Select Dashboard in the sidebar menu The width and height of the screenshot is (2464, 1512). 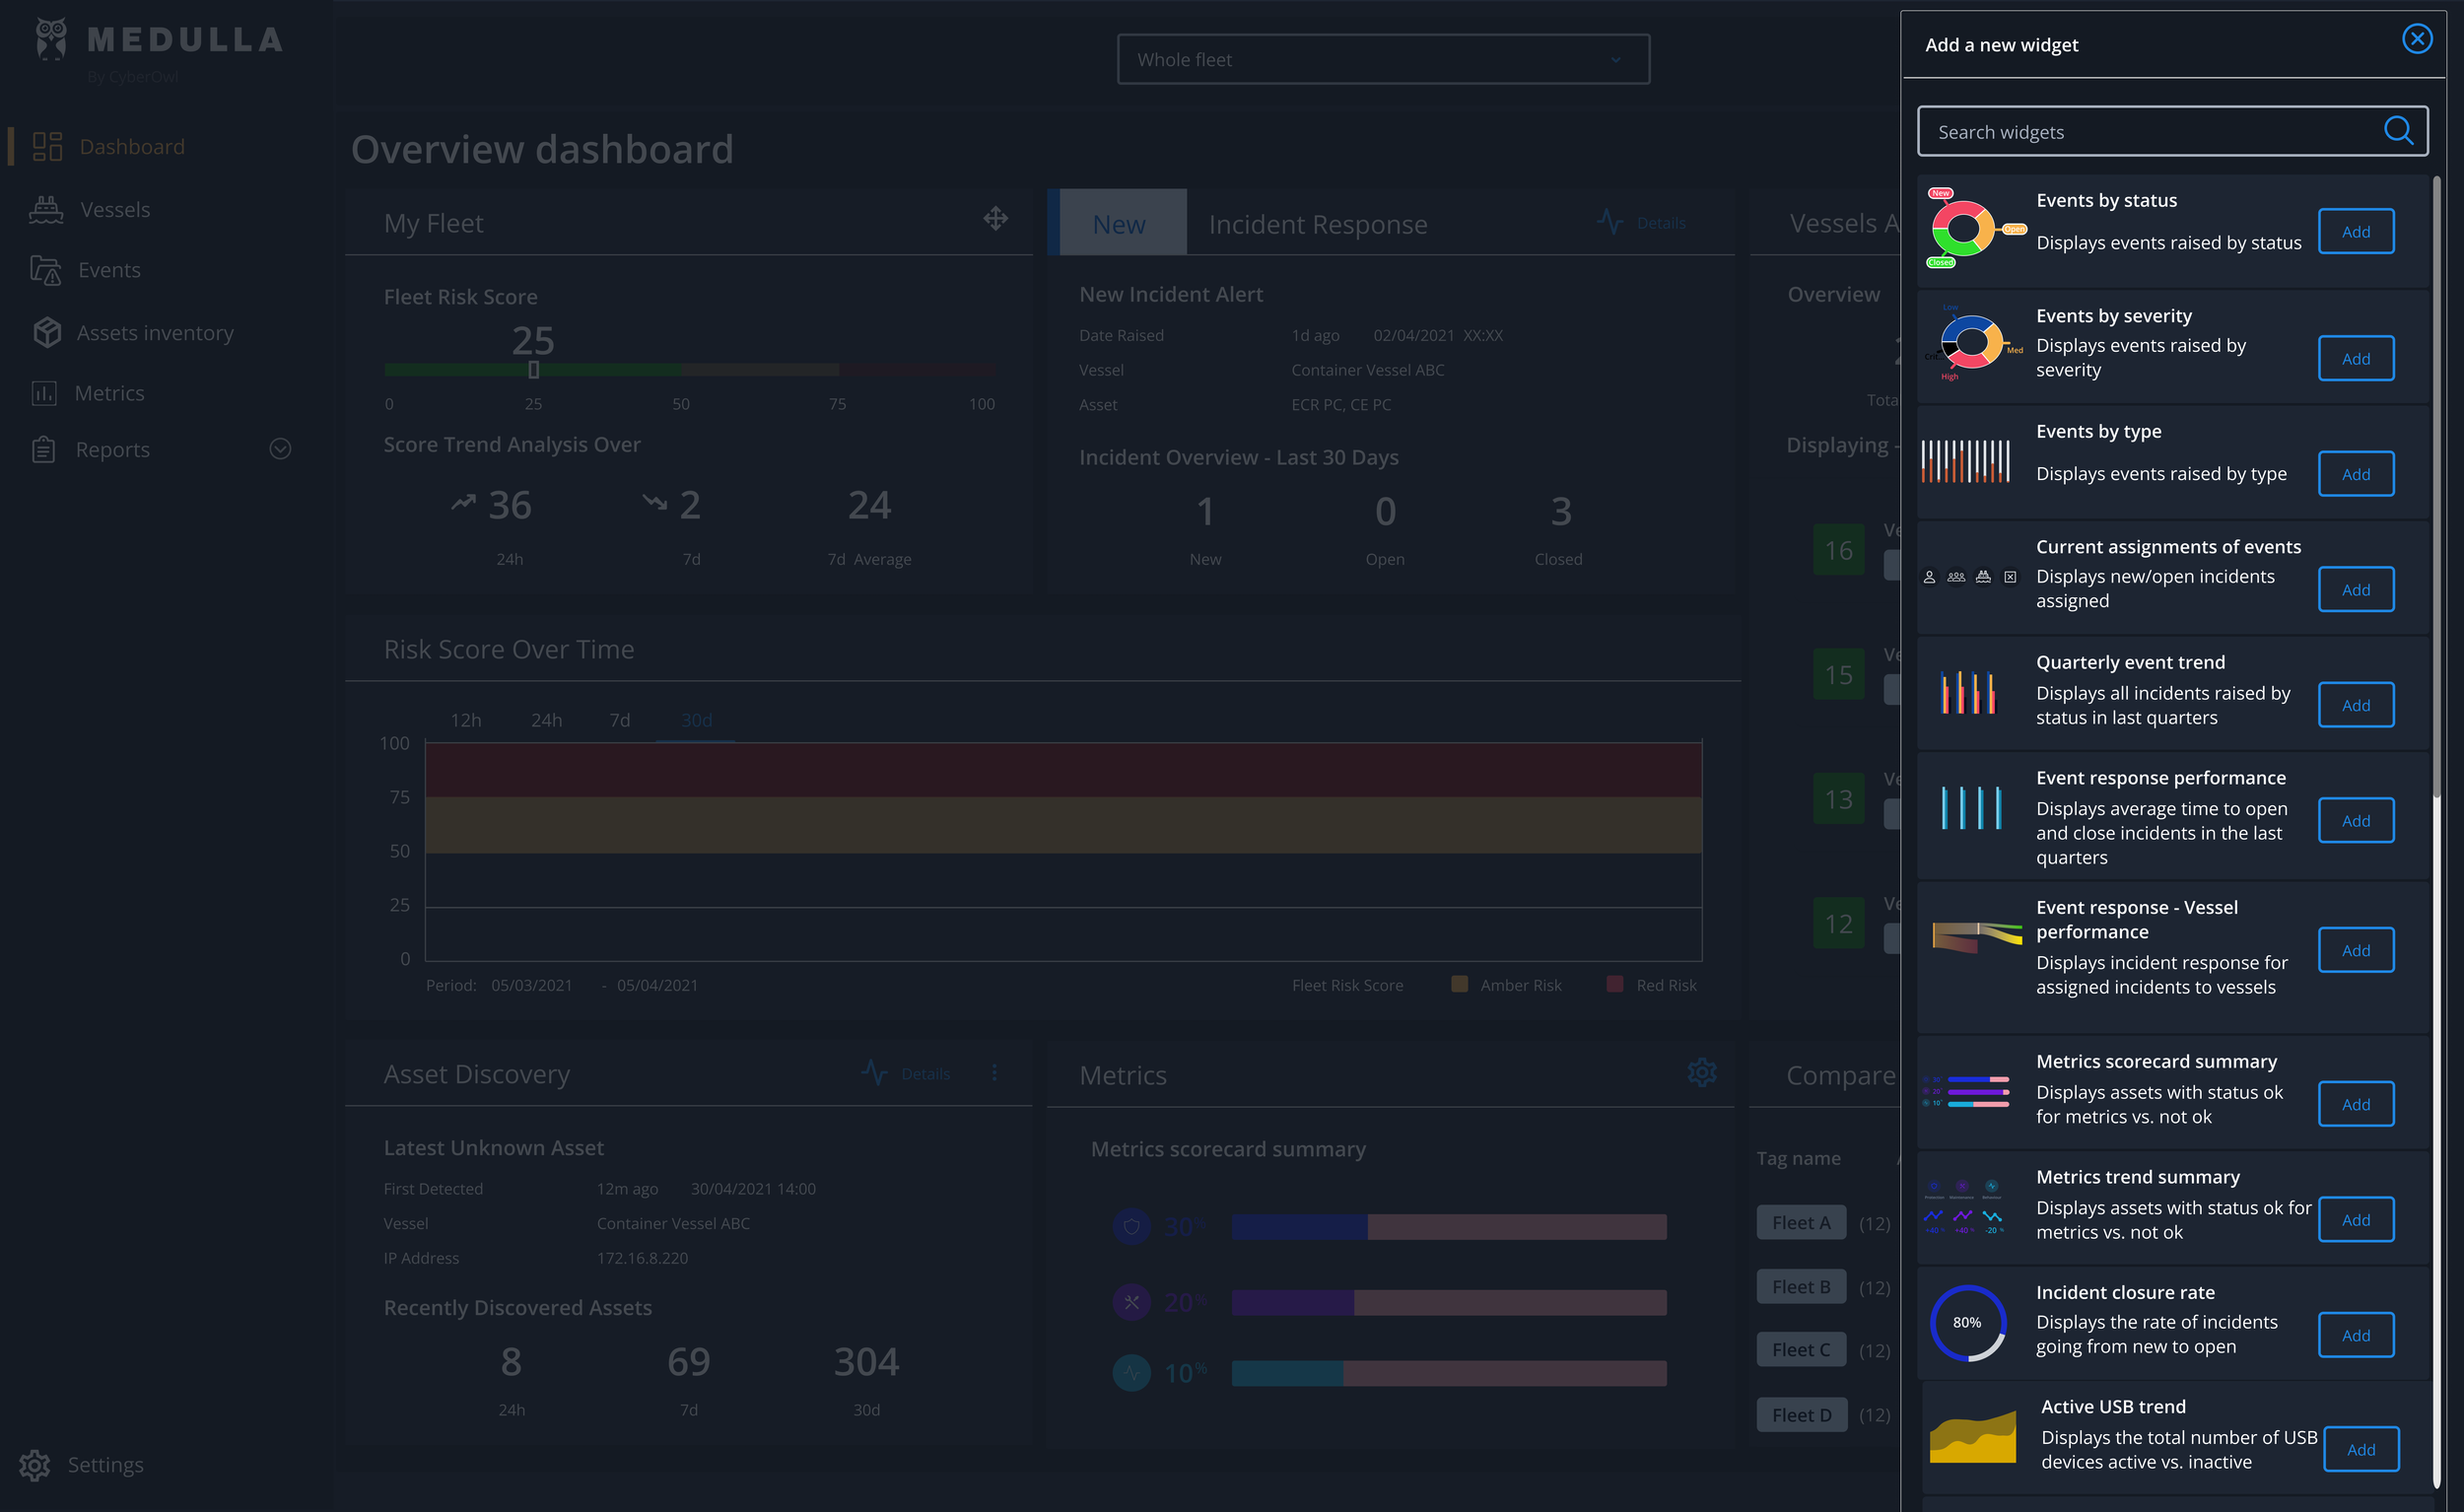131,147
